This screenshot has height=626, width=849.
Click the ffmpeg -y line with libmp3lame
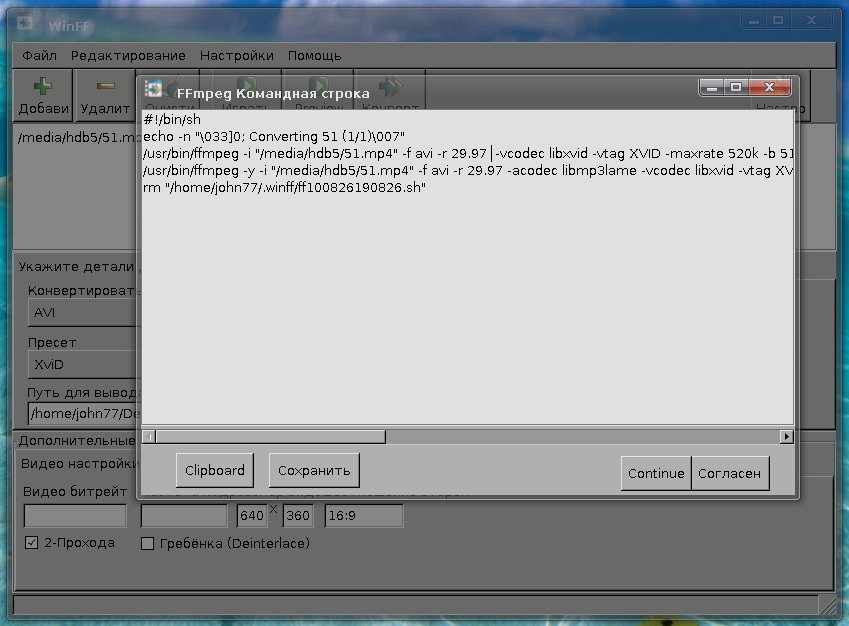click(x=468, y=171)
